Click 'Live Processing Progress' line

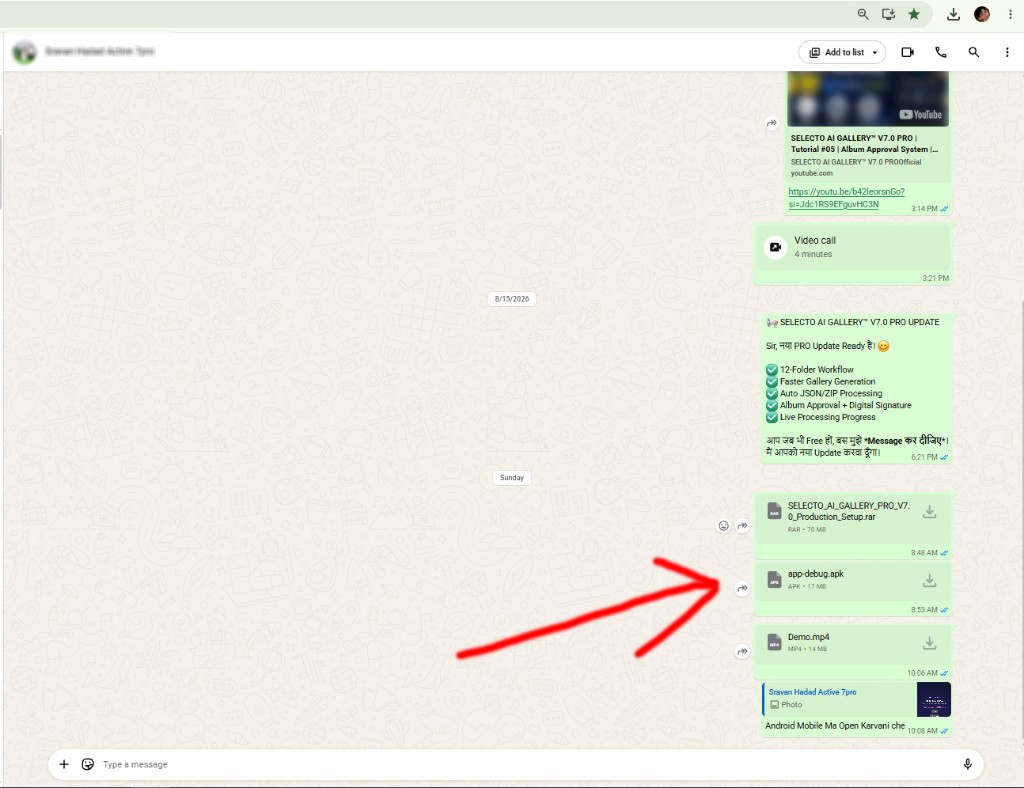pyautogui.click(x=827, y=417)
